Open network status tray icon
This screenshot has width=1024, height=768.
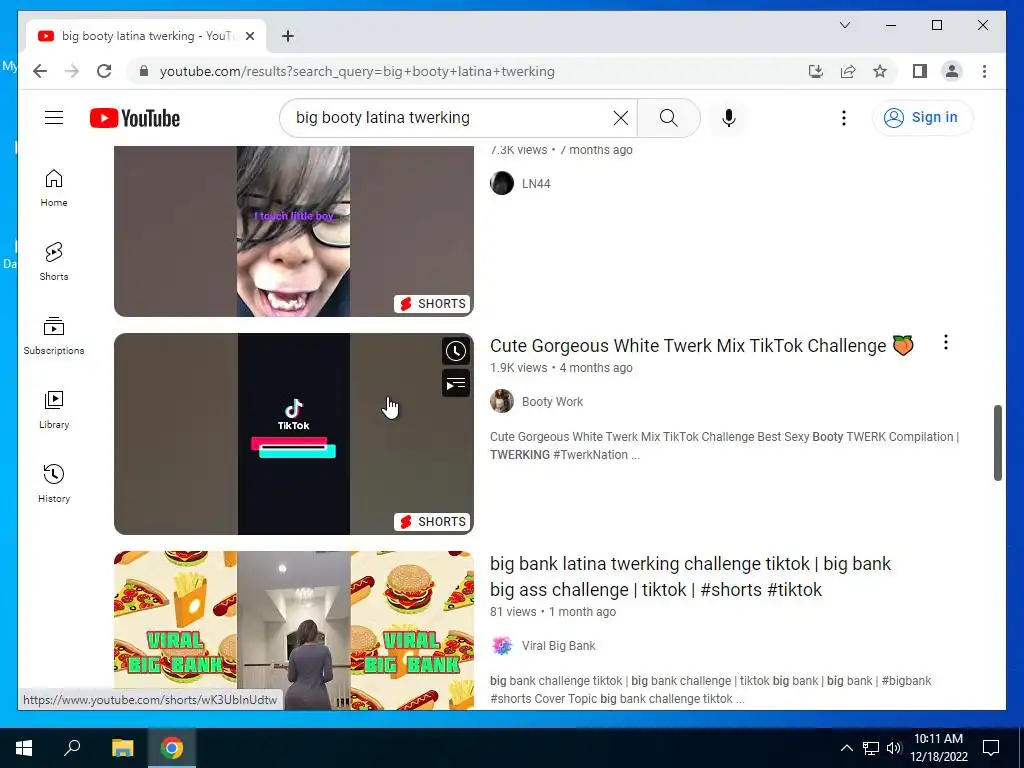click(871, 748)
